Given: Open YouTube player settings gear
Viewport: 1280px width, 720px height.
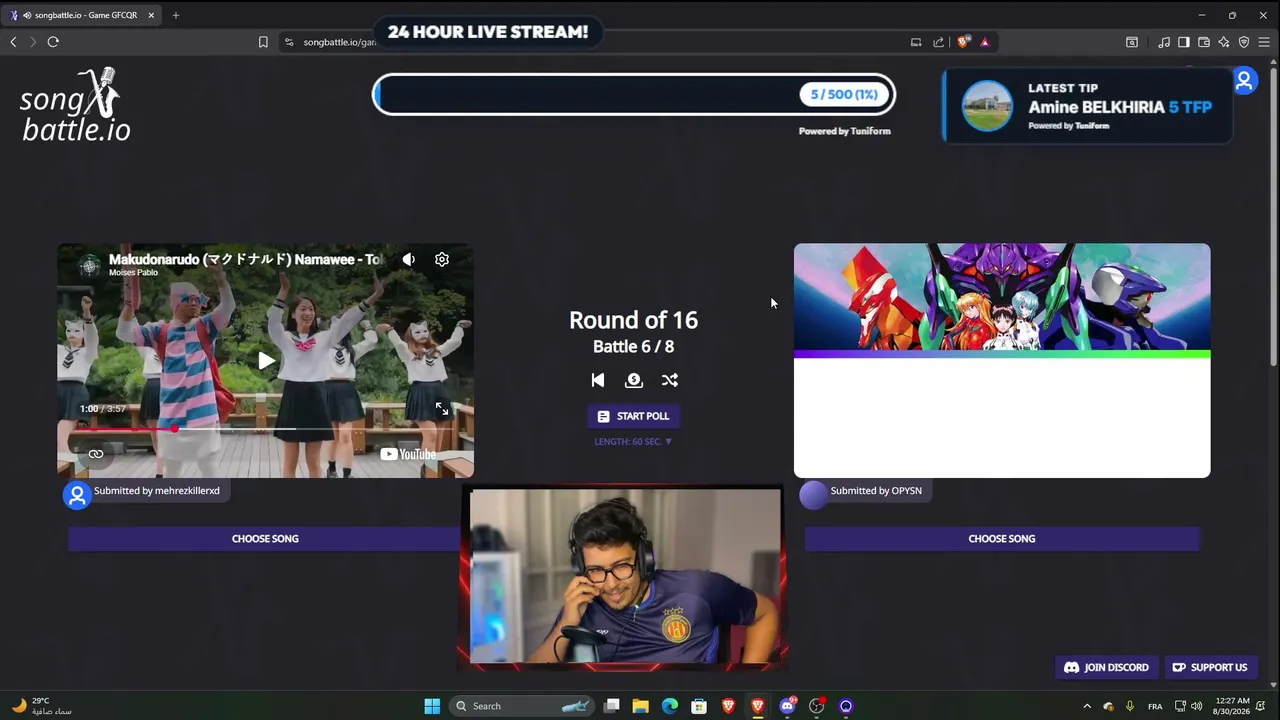Looking at the screenshot, I should (x=442, y=260).
